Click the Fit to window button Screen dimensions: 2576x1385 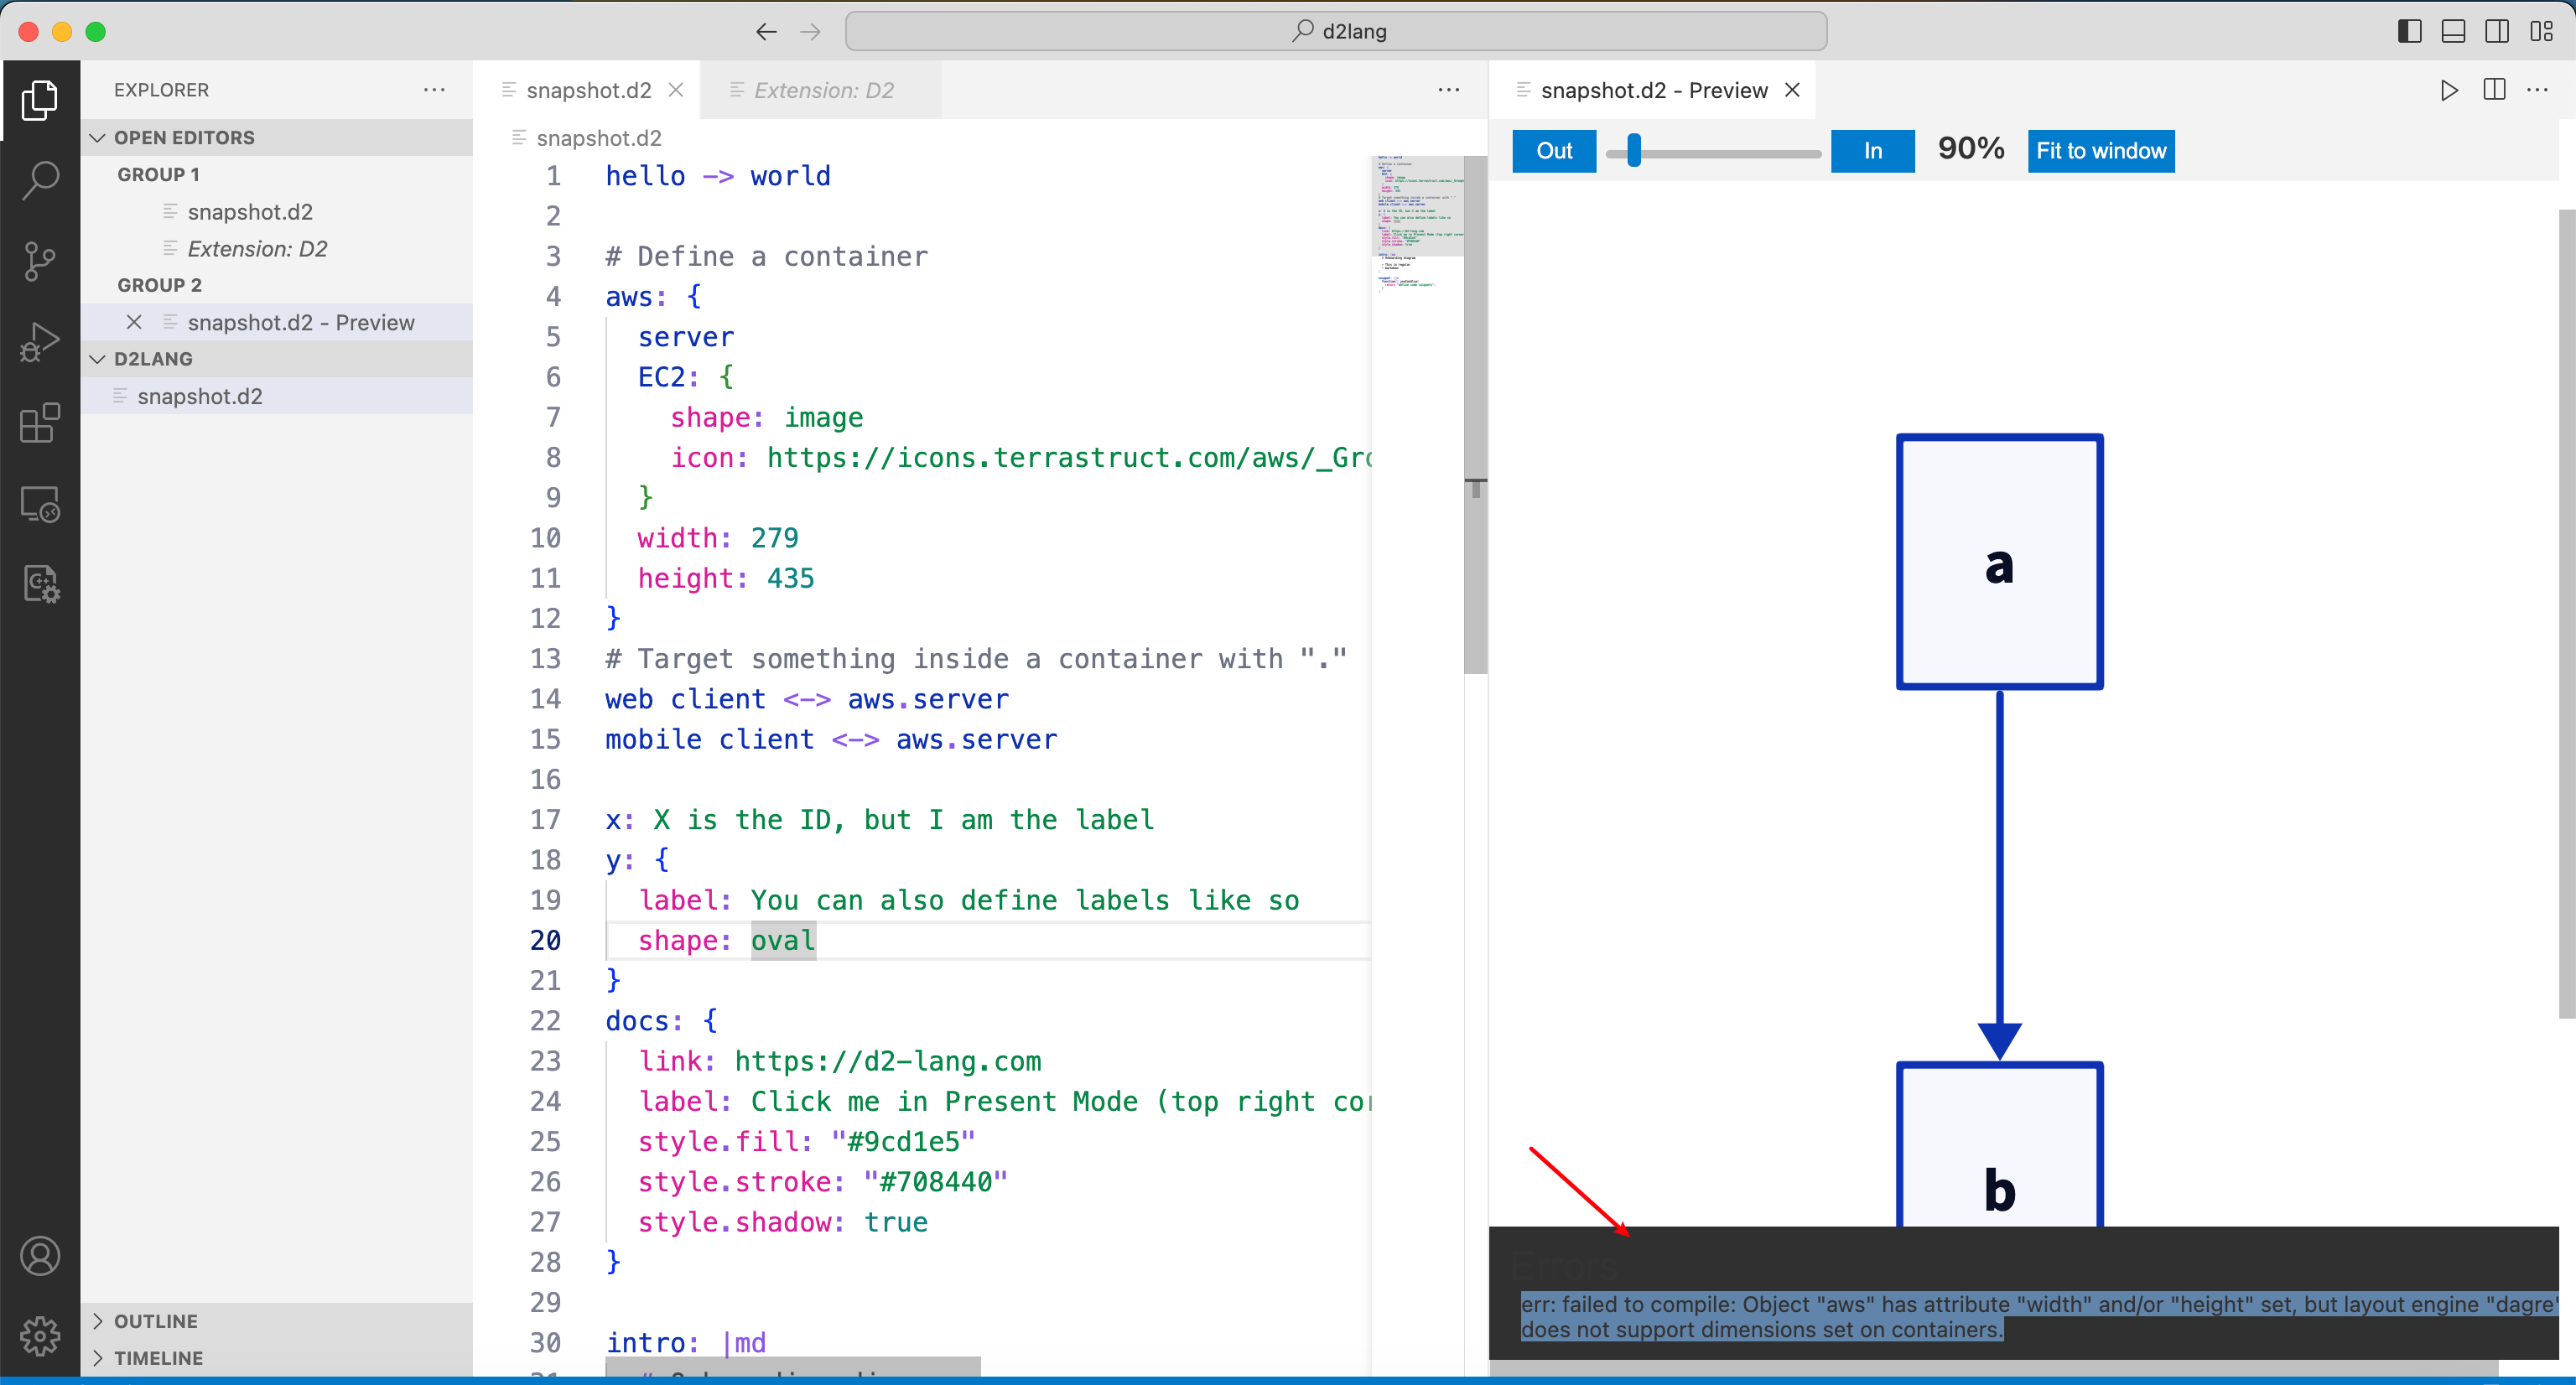tap(2100, 151)
